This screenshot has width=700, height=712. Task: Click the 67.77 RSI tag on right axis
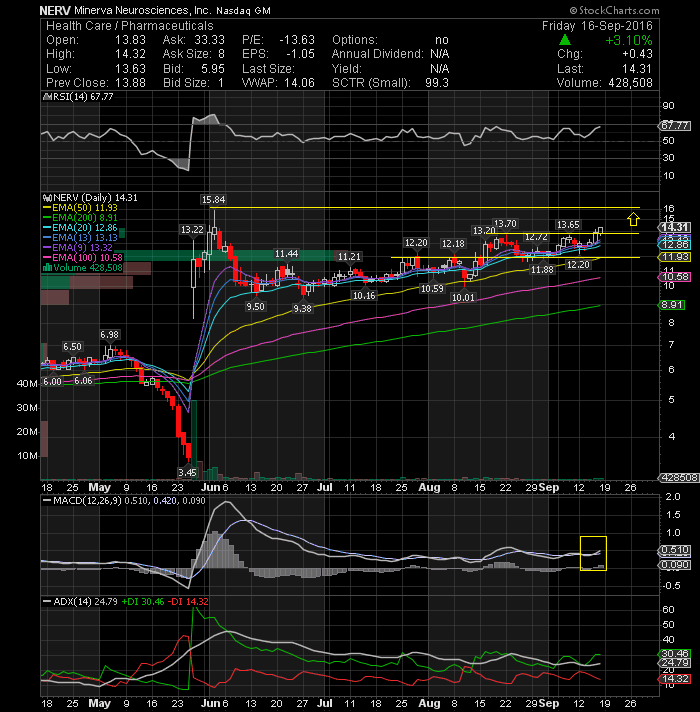(x=675, y=125)
